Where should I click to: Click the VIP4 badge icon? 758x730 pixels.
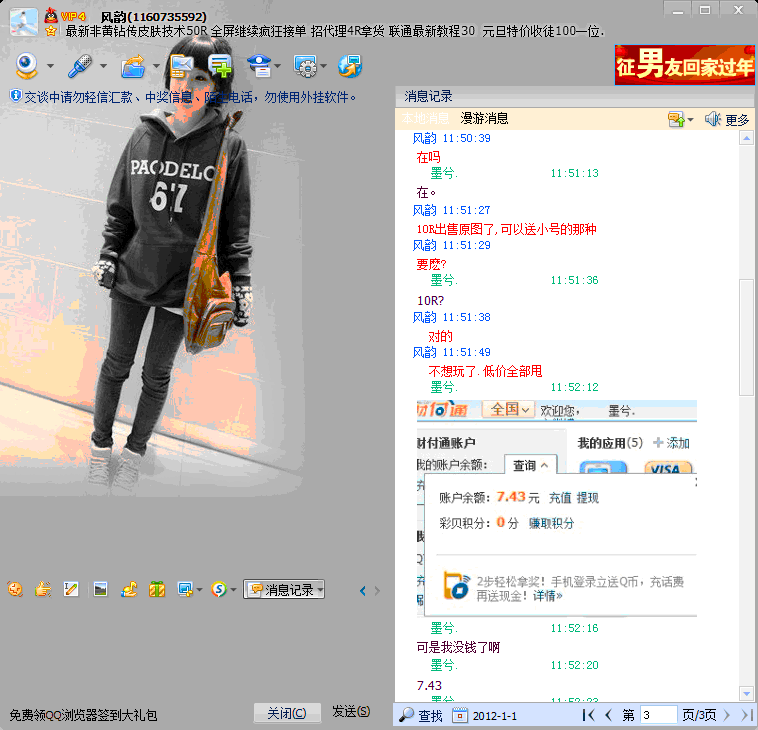click(x=73, y=16)
